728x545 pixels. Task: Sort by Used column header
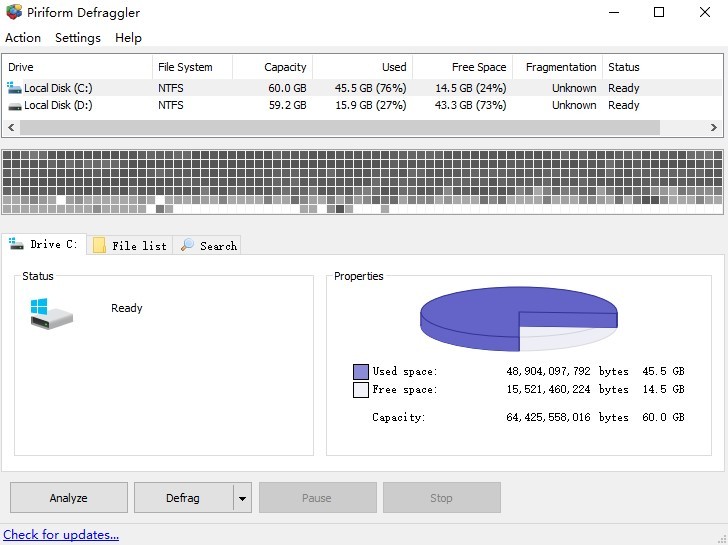point(363,67)
